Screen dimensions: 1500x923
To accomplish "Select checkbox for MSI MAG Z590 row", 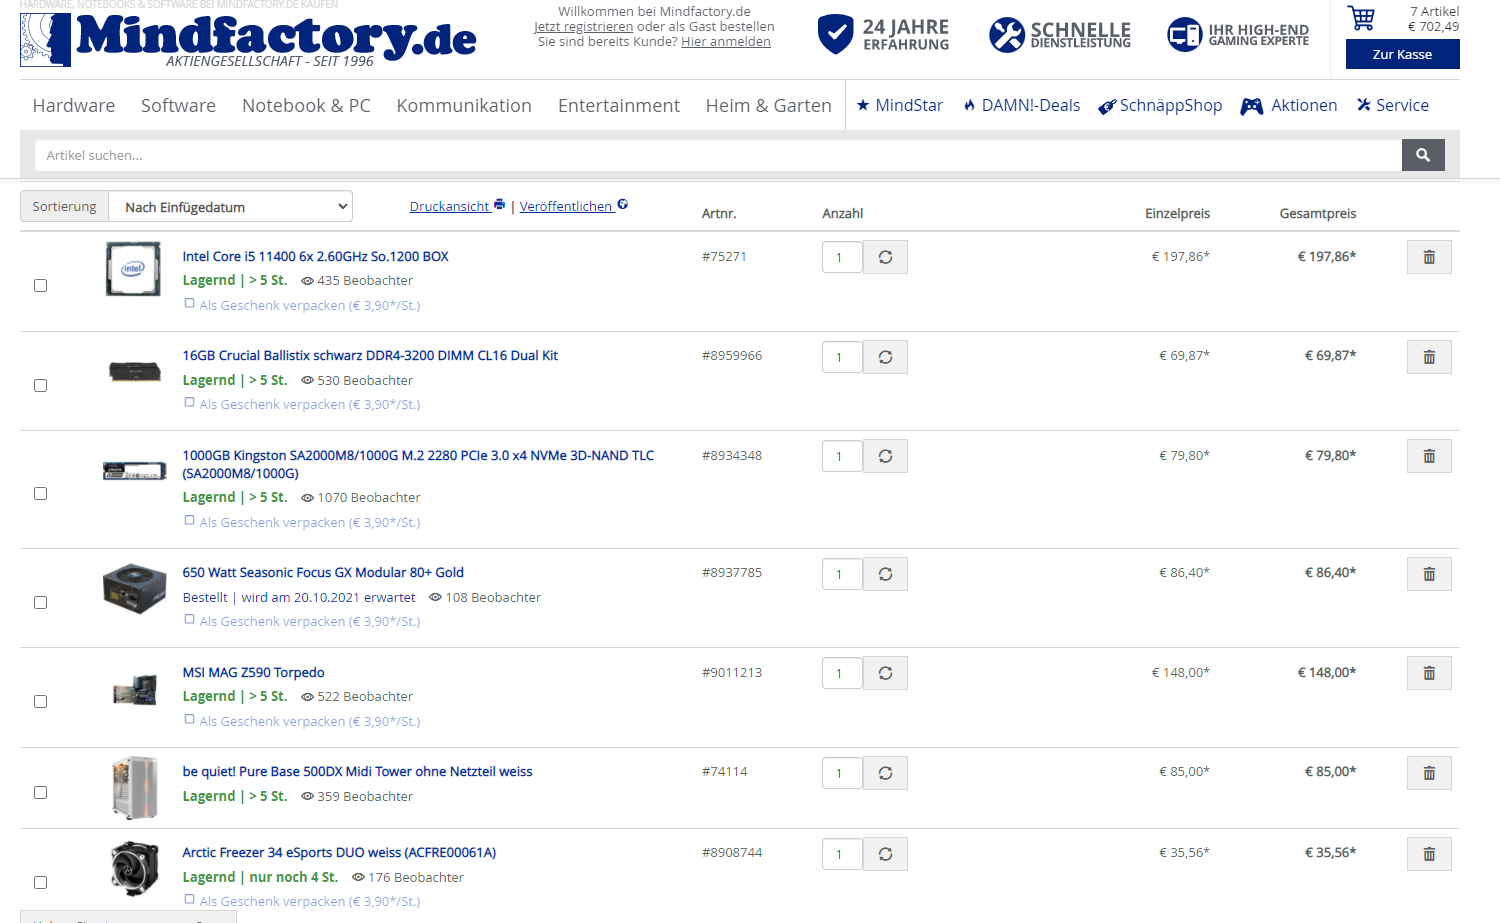I will [x=41, y=702].
